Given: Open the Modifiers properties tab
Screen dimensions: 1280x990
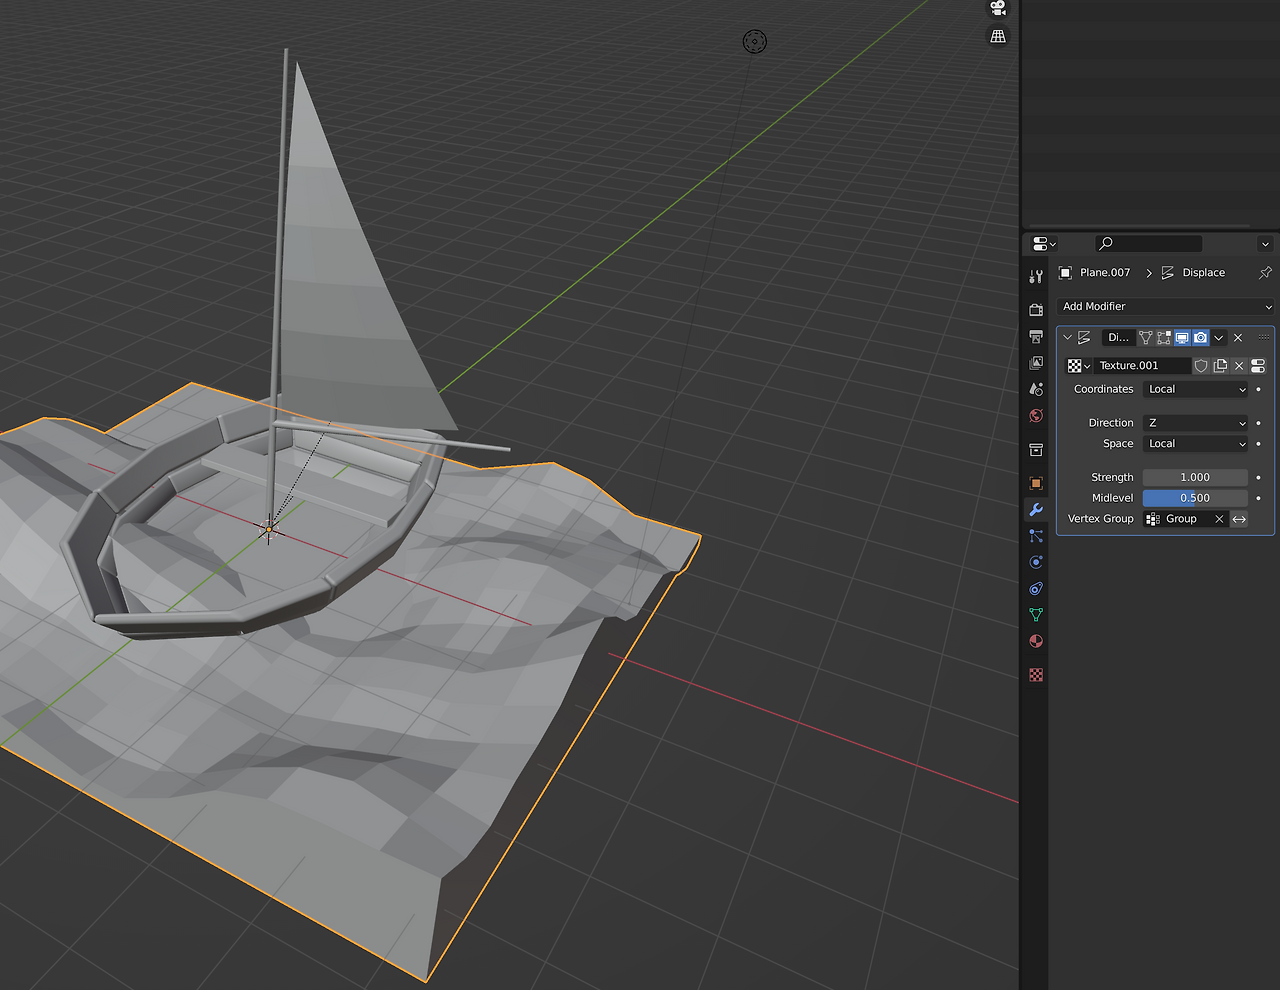Looking at the screenshot, I should [x=1036, y=510].
